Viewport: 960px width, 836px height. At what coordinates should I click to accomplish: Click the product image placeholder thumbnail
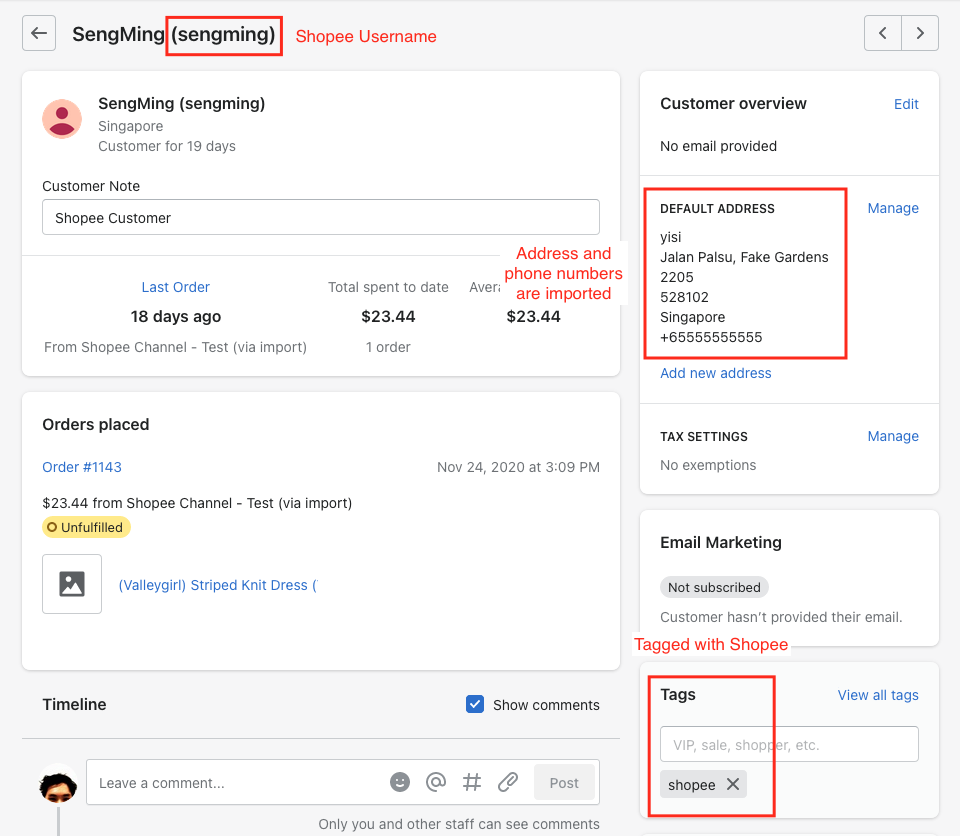[71, 584]
